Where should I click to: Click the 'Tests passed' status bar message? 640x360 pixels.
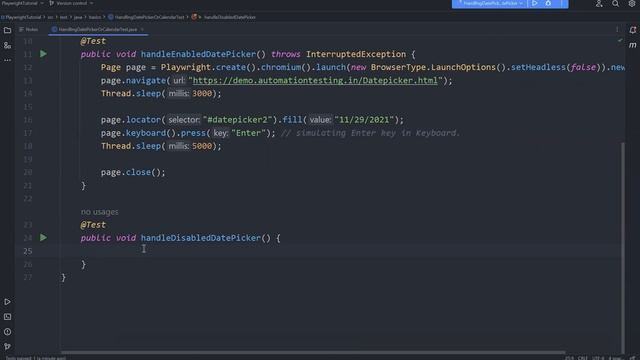click(35, 358)
